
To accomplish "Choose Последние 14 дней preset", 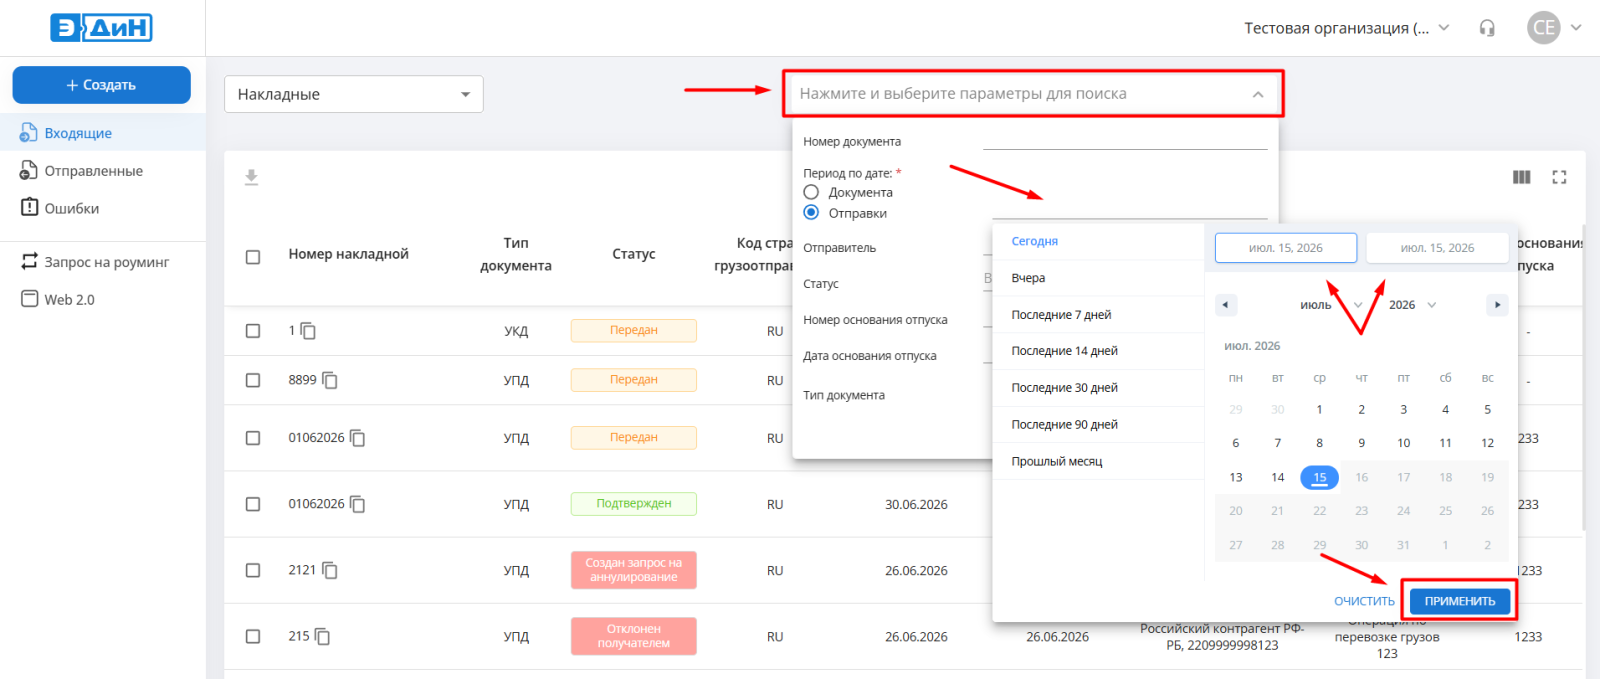I will pos(1099,351).
